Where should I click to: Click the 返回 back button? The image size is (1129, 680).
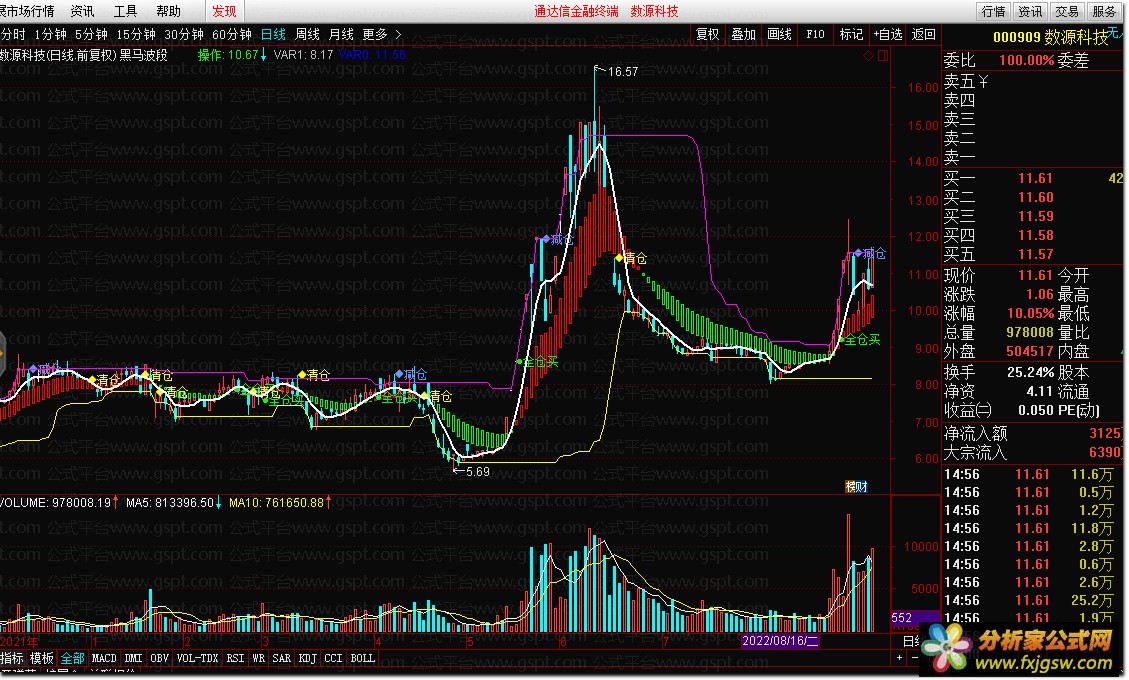(x=924, y=35)
